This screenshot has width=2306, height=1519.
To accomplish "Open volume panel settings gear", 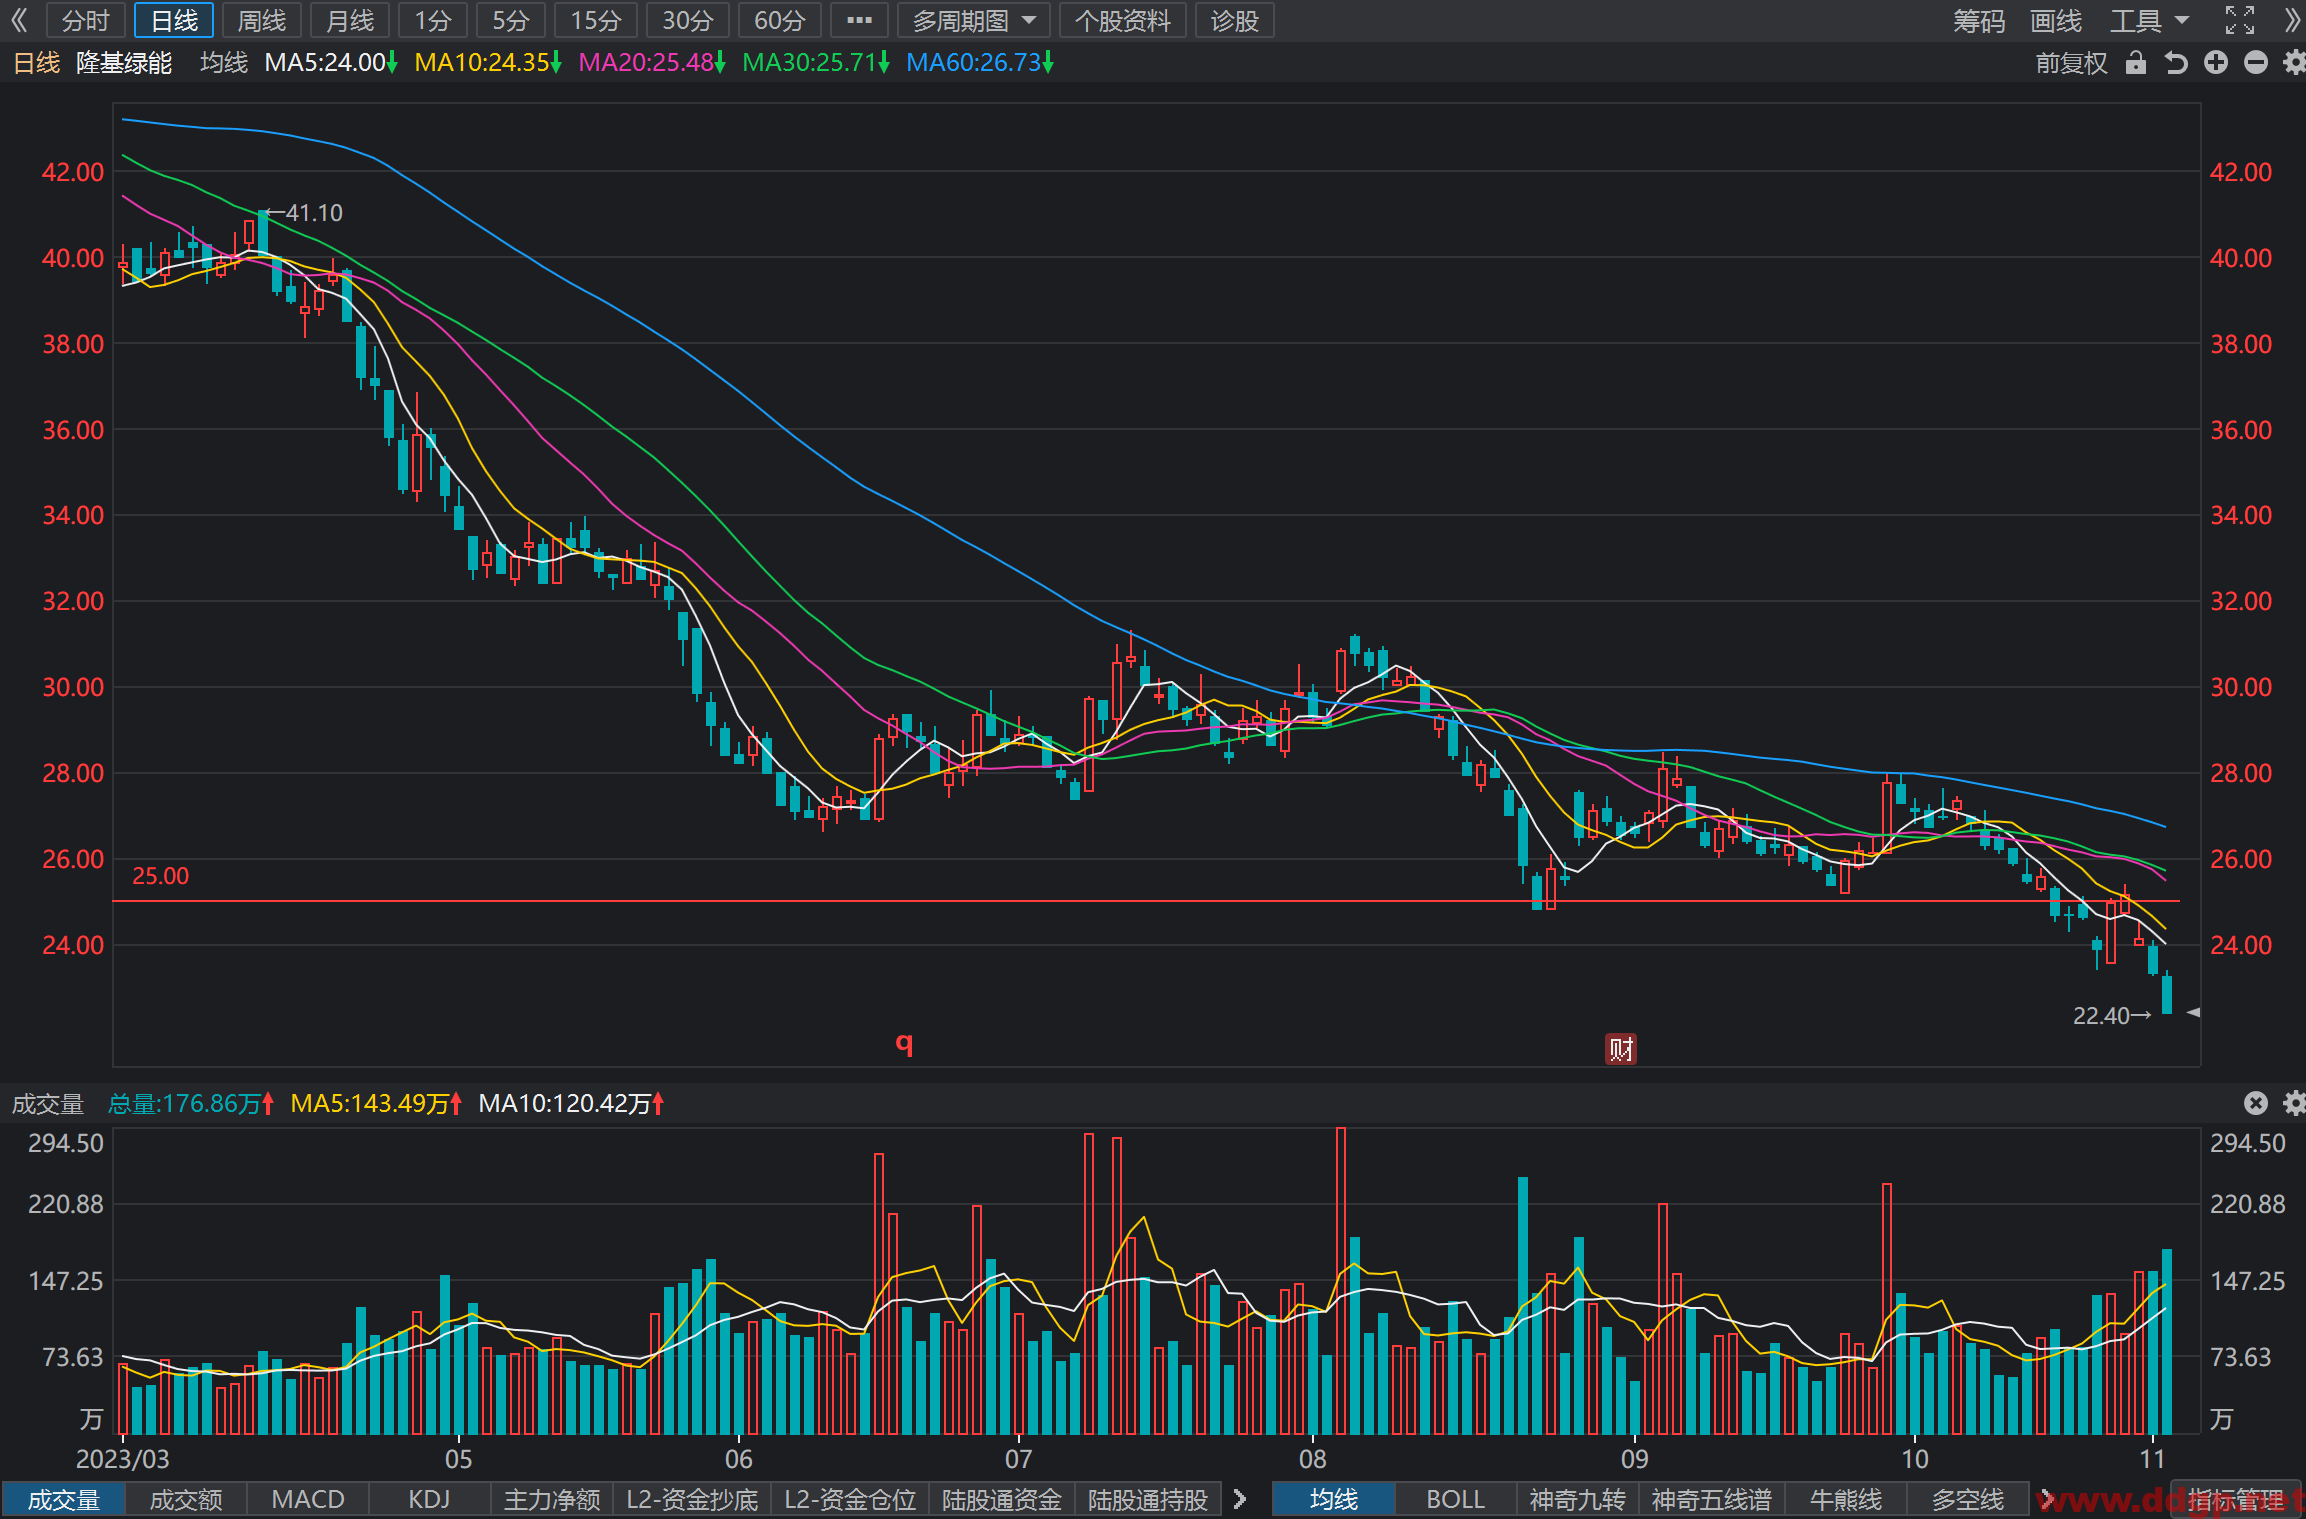I will 2294,1103.
